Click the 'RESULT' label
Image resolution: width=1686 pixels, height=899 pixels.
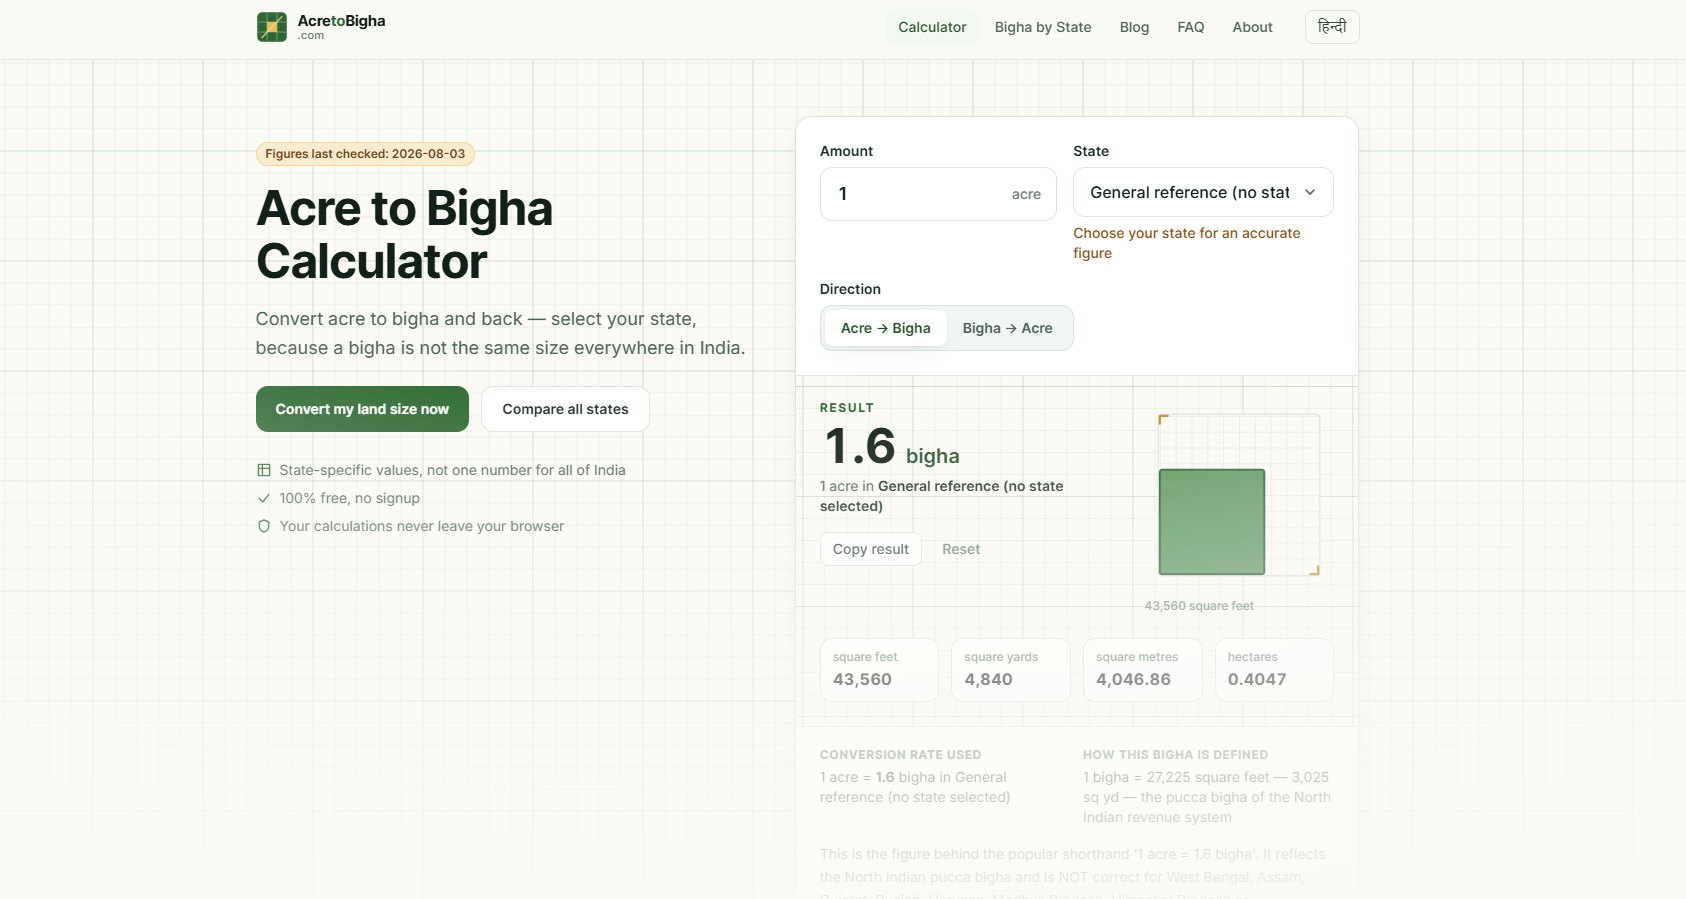click(847, 408)
